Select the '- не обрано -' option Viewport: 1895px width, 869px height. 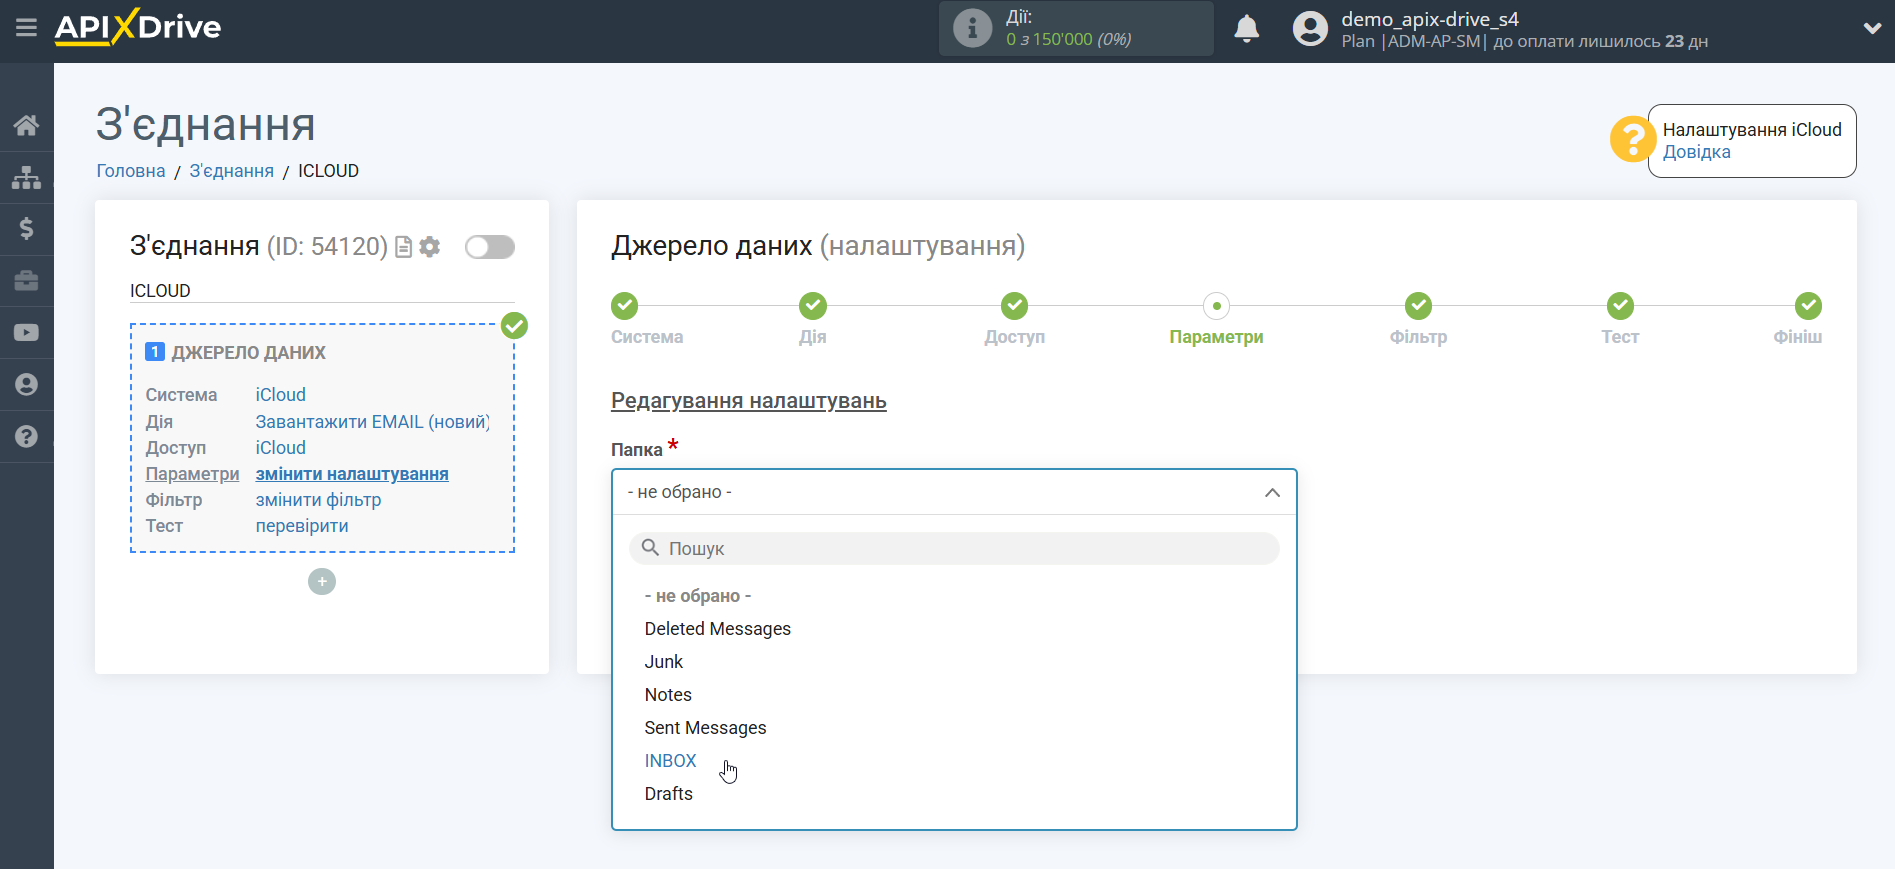click(x=698, y=596)
